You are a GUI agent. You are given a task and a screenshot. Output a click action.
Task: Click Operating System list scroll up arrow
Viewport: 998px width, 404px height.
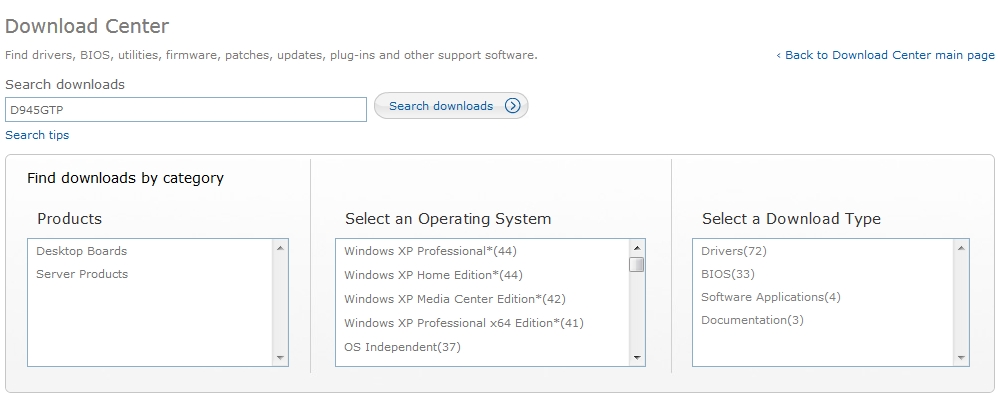(x=637, y=247)
